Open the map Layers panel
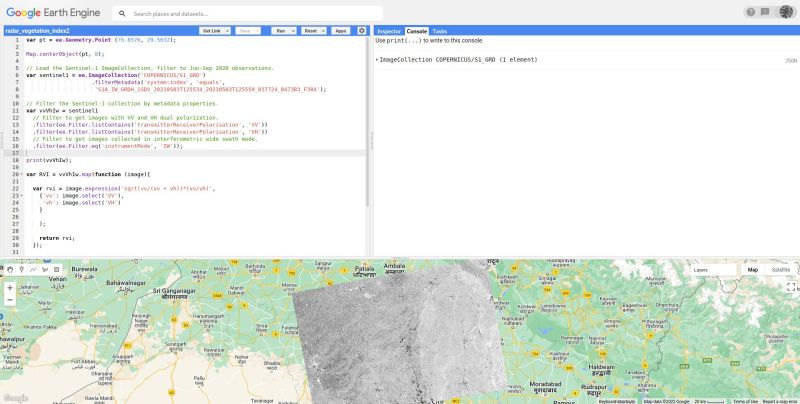 713,270
